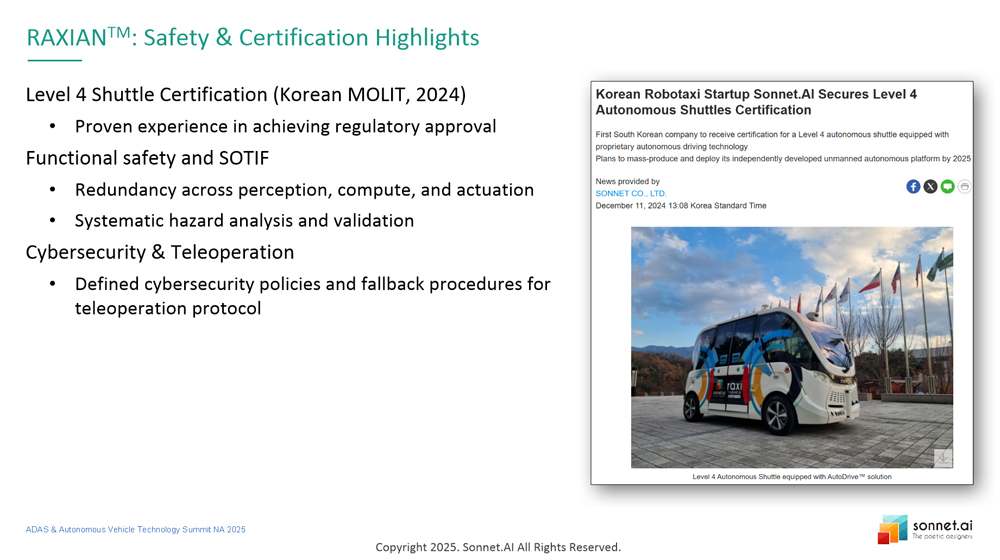
Task: Click the Functional safety and SOTIF heading
Action: tap(147, 158)
